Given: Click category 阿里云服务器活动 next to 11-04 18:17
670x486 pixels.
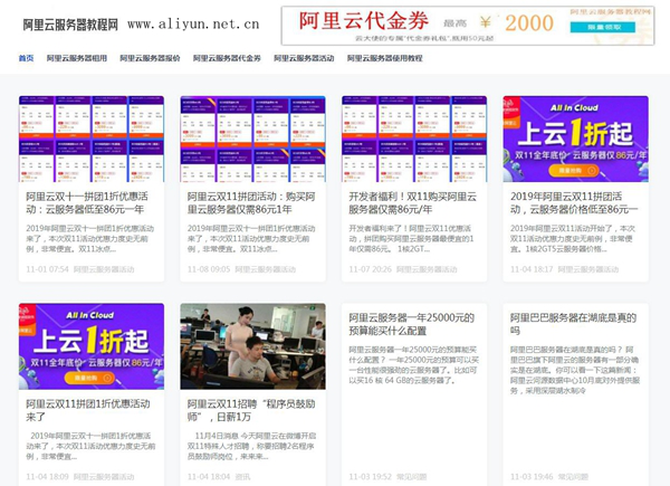Looking at the screenshot, I should (x=588, y=269).
